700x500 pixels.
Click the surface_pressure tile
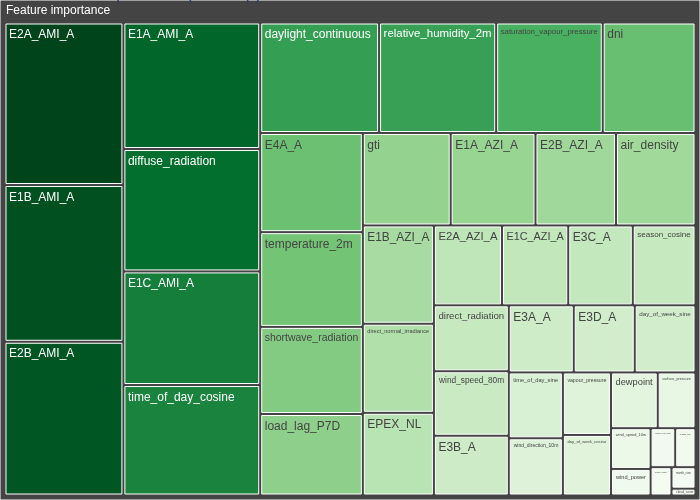pos(677,400)
